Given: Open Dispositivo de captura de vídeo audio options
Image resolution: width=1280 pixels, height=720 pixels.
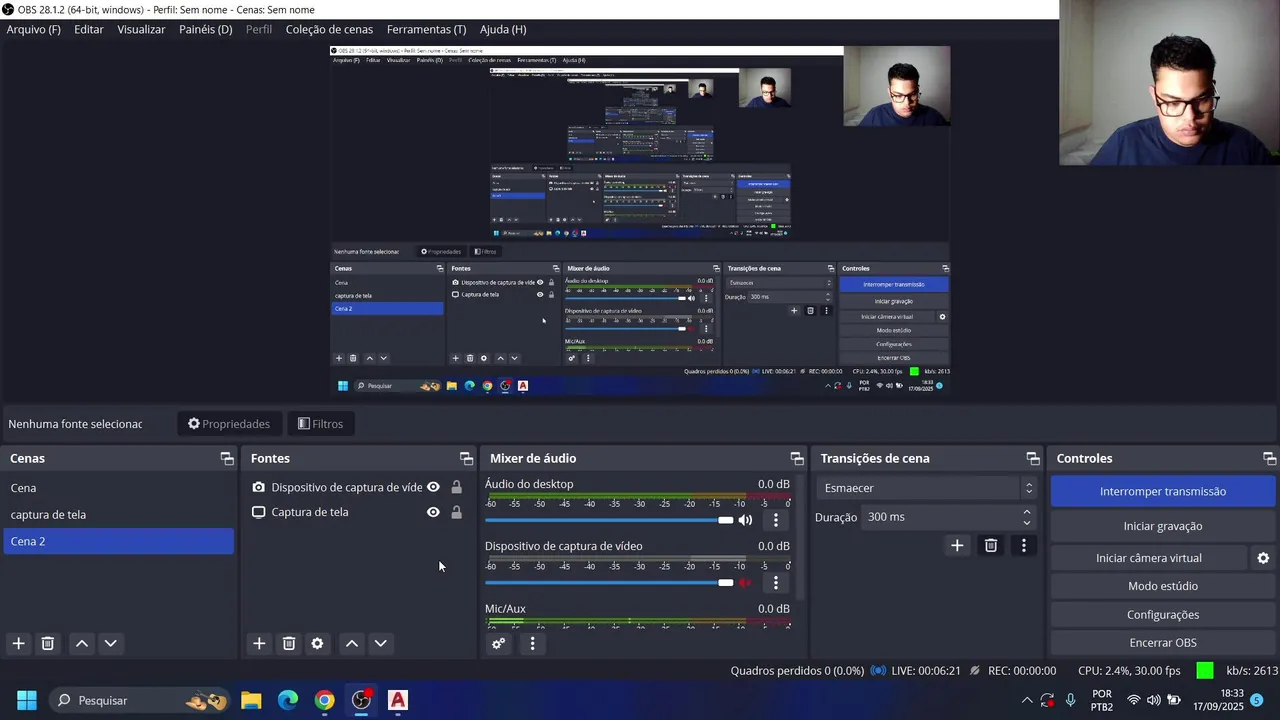Looking at the screenshot, I should click(776, 582).
